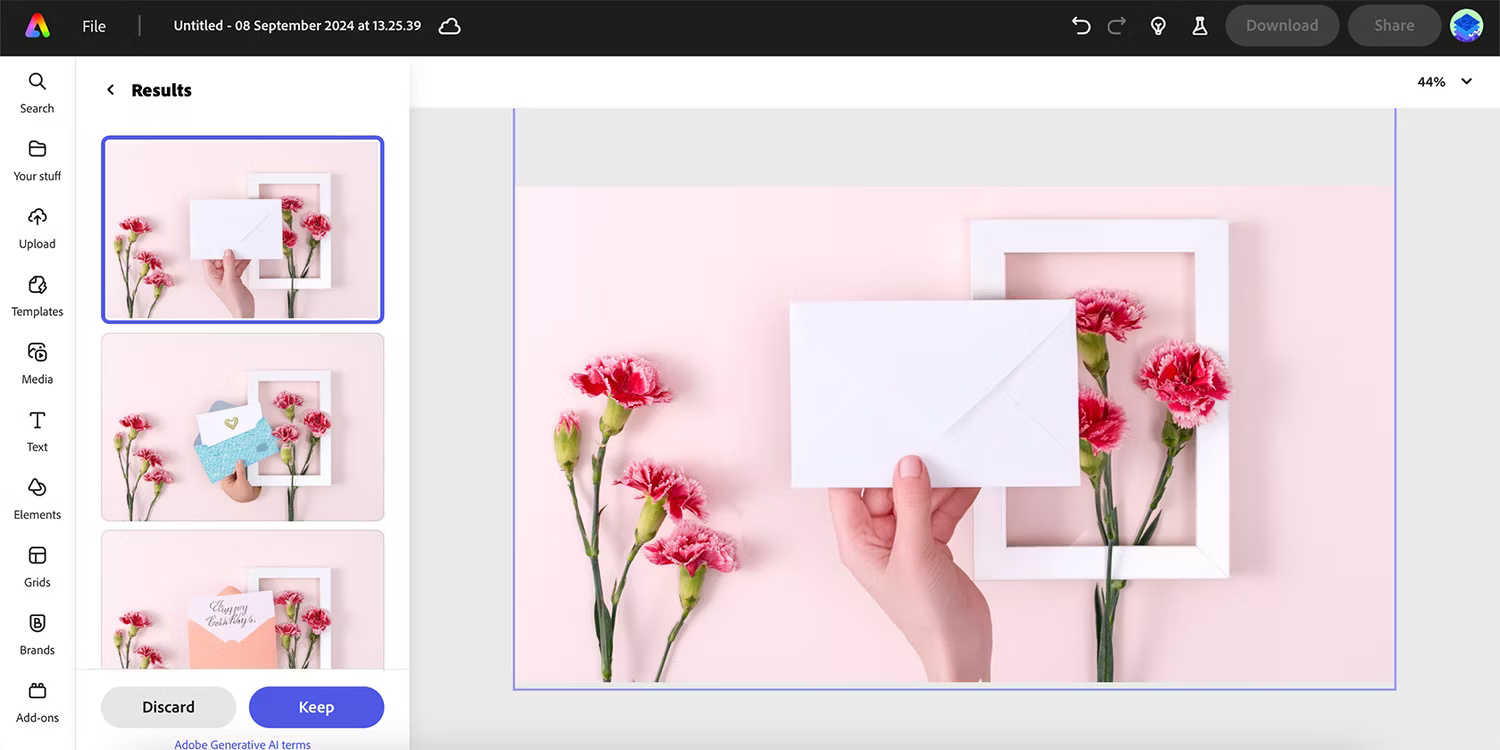Discard the generated results

pyautogui.click(x=168, y=707)
